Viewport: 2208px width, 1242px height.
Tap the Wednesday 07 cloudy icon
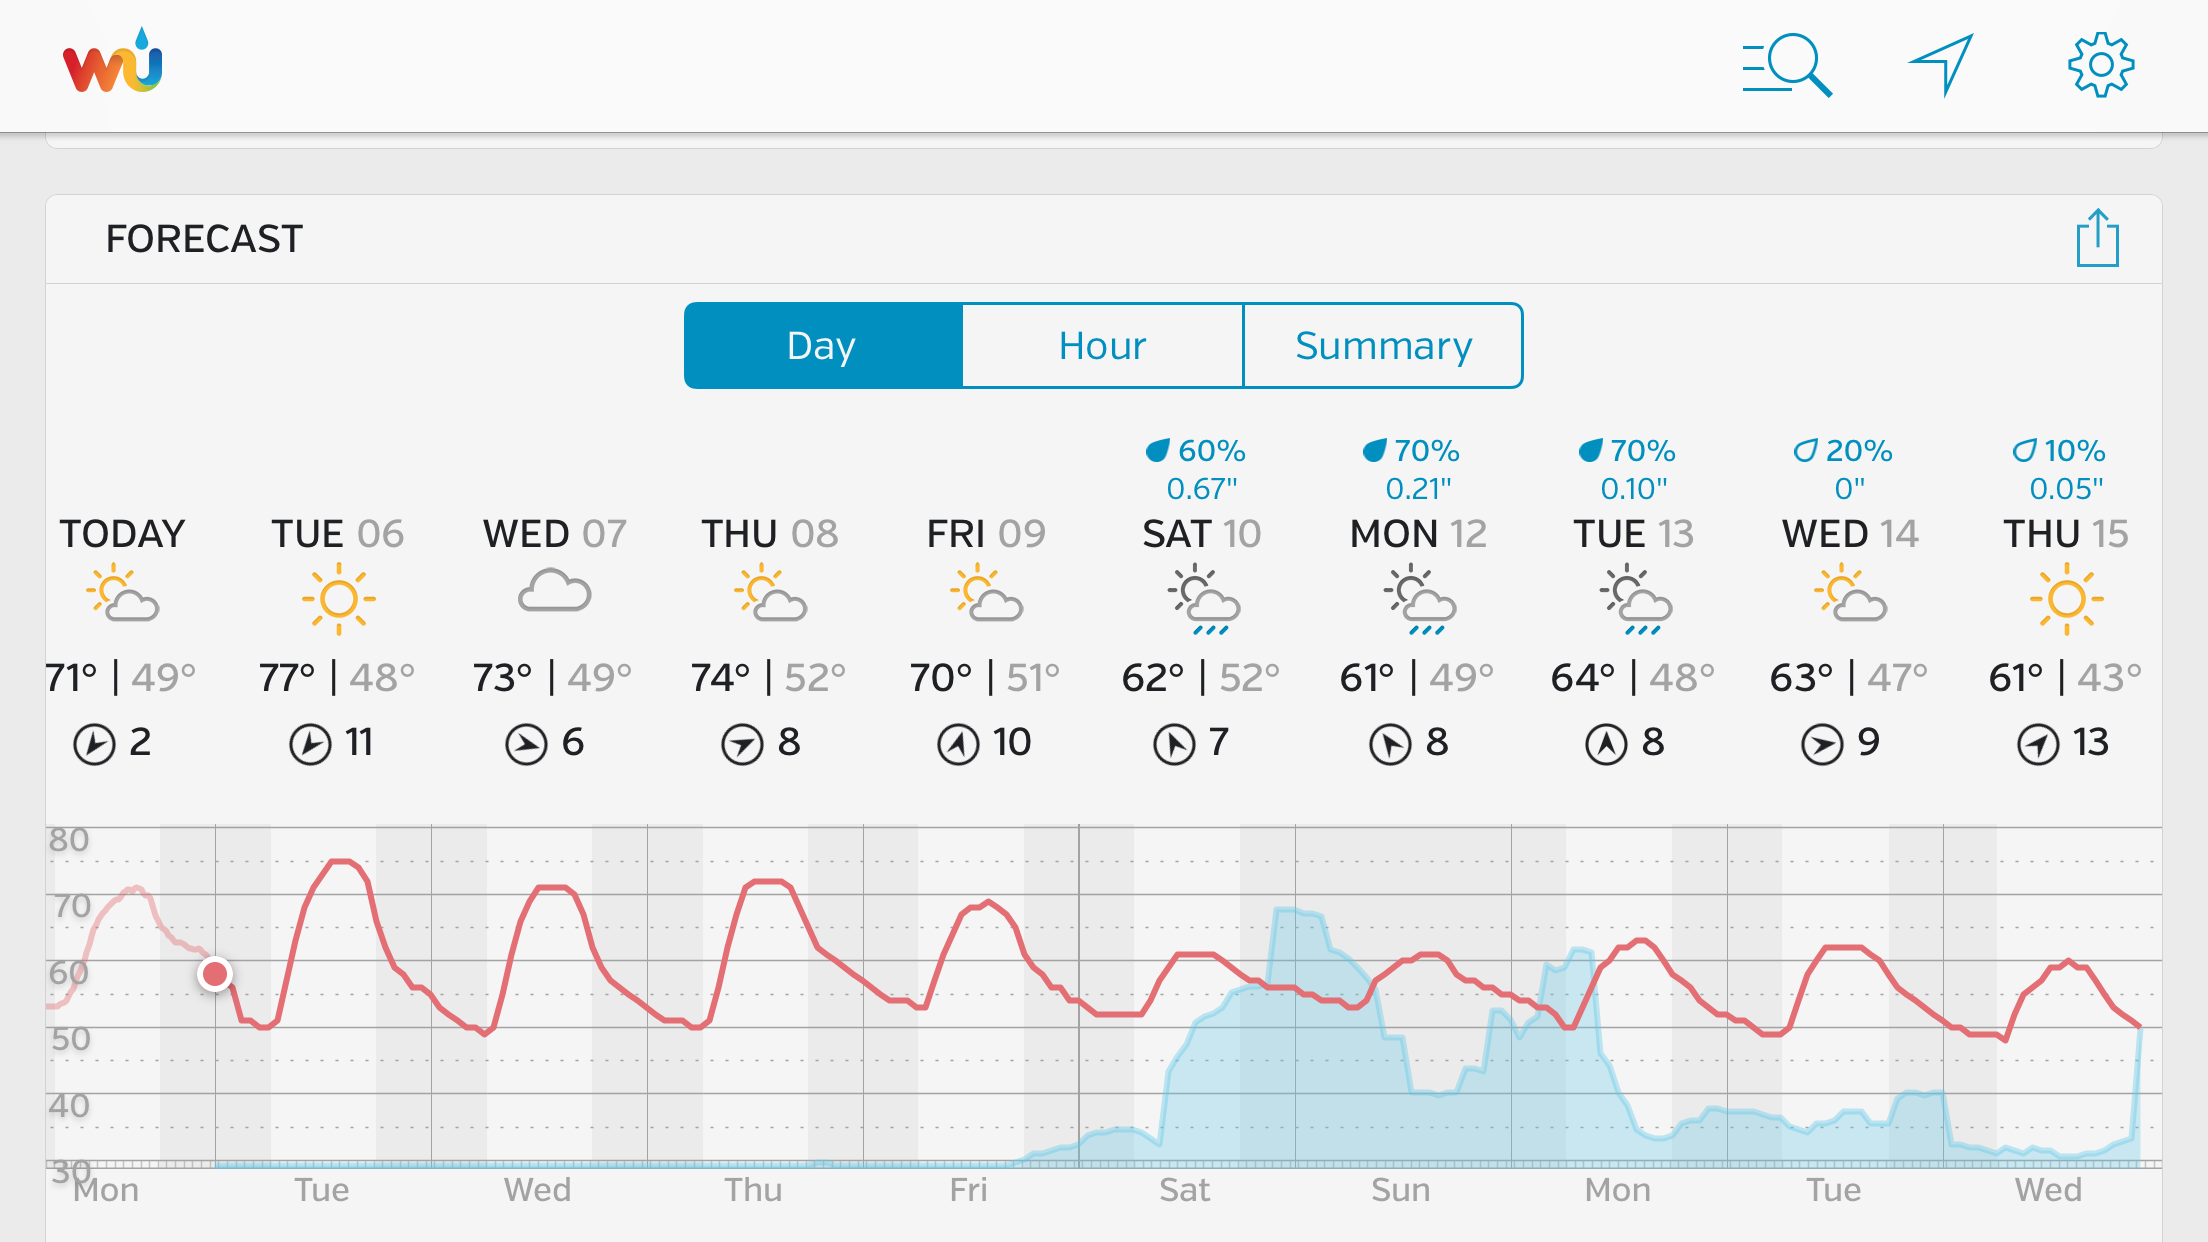click(x=554, y=592)
